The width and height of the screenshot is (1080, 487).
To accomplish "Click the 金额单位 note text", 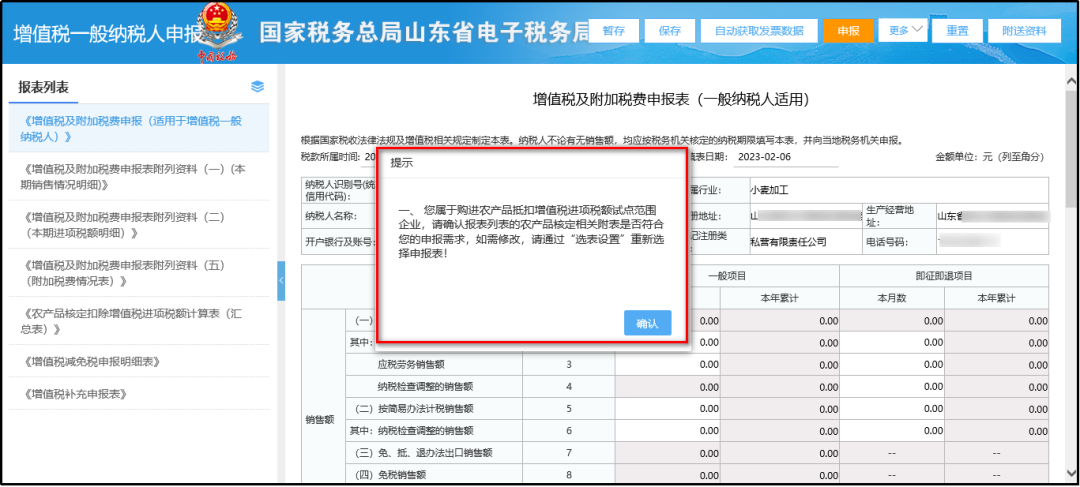I will tap(989, 157).
